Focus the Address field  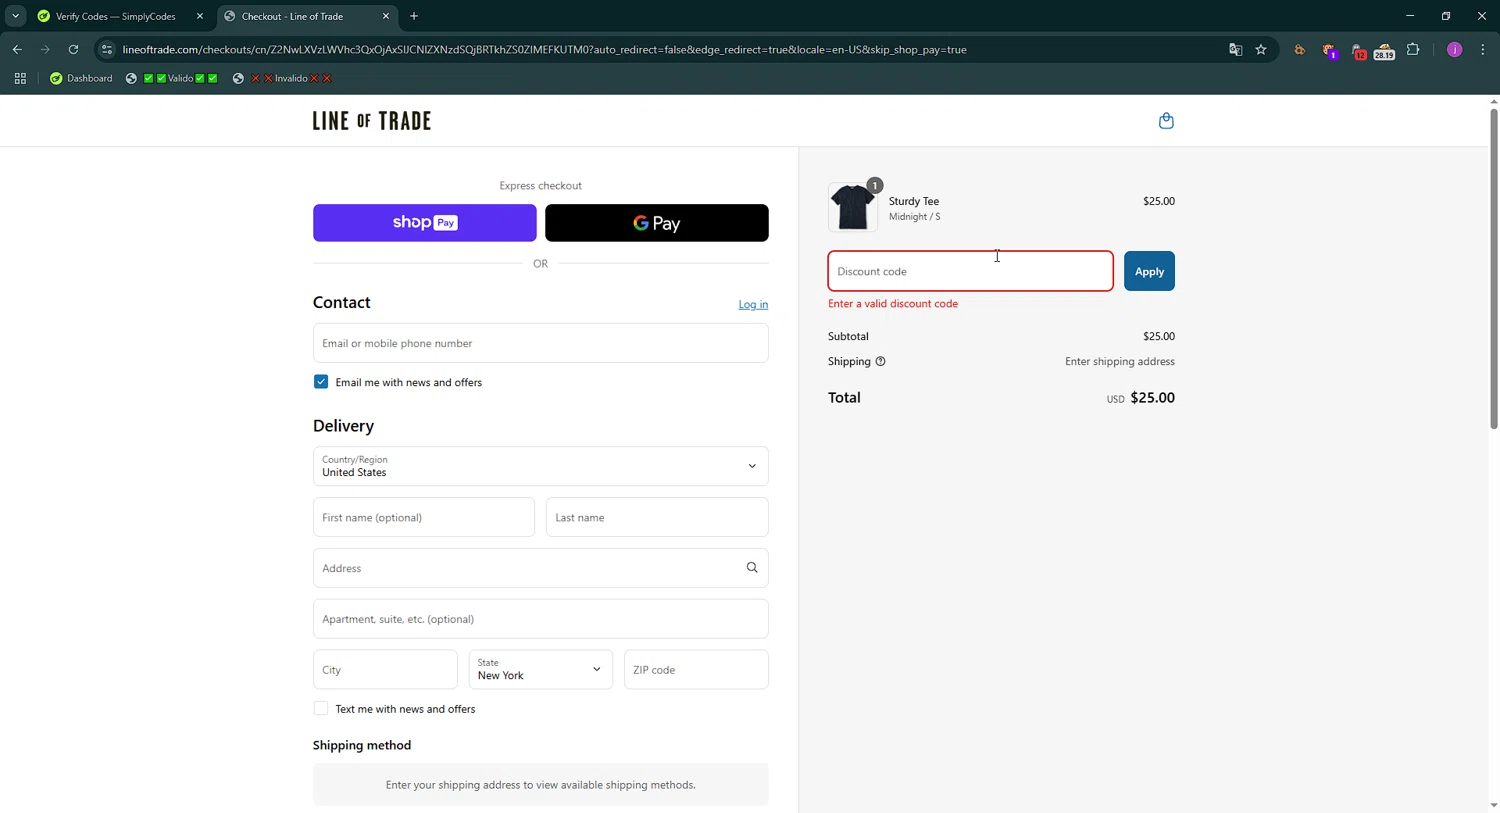540,568
